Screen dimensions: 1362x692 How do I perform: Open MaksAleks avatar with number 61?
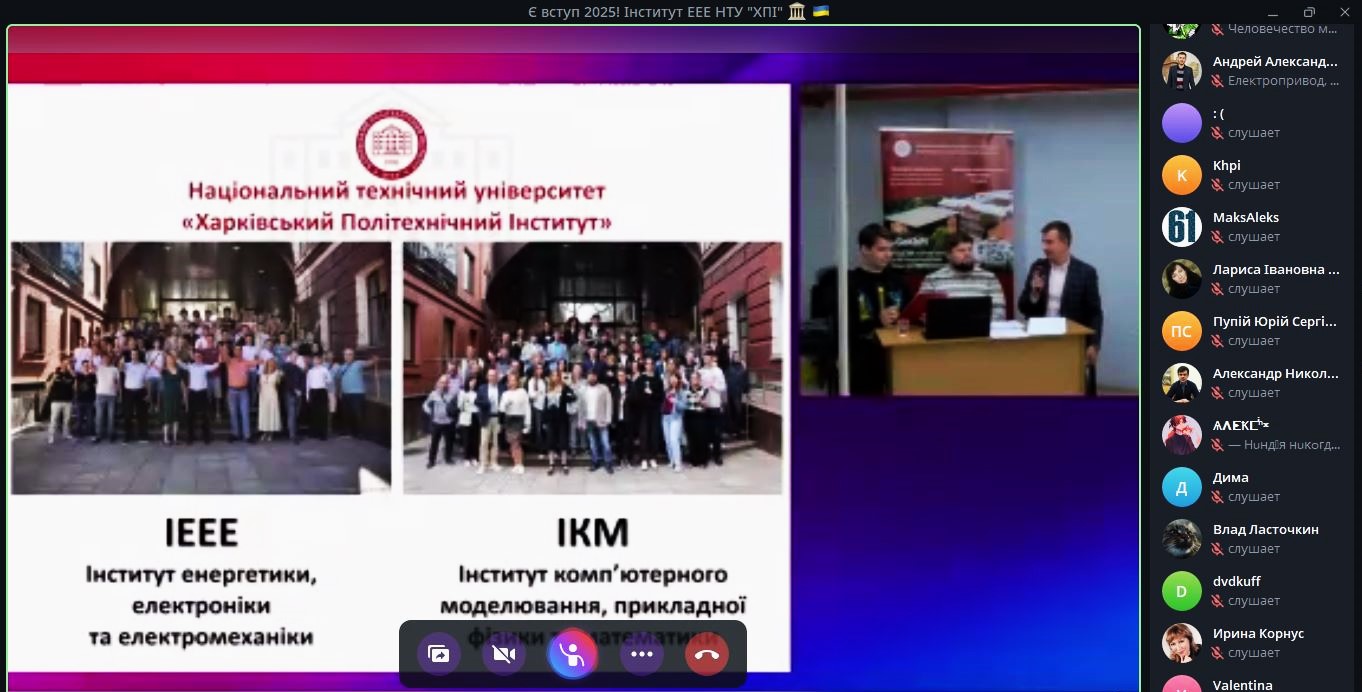[1181, 227]
